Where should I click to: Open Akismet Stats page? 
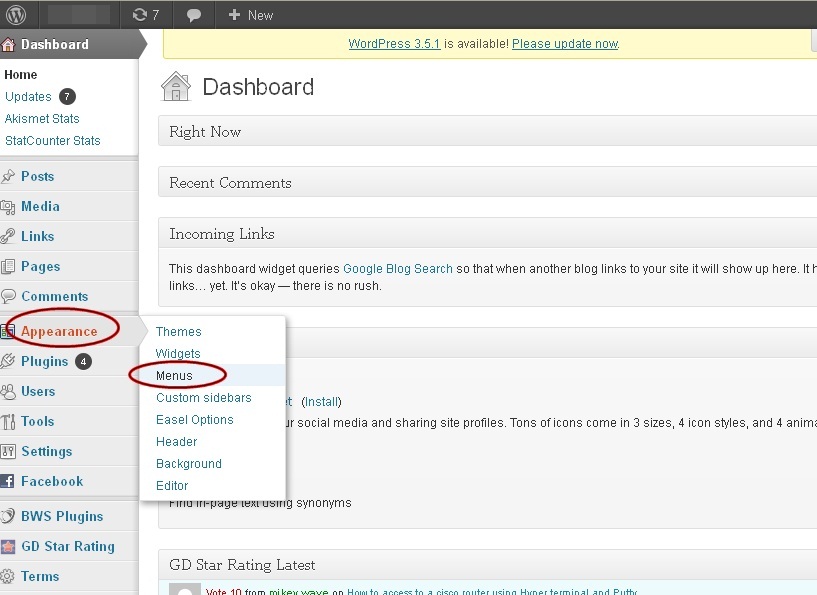(42, 119)
